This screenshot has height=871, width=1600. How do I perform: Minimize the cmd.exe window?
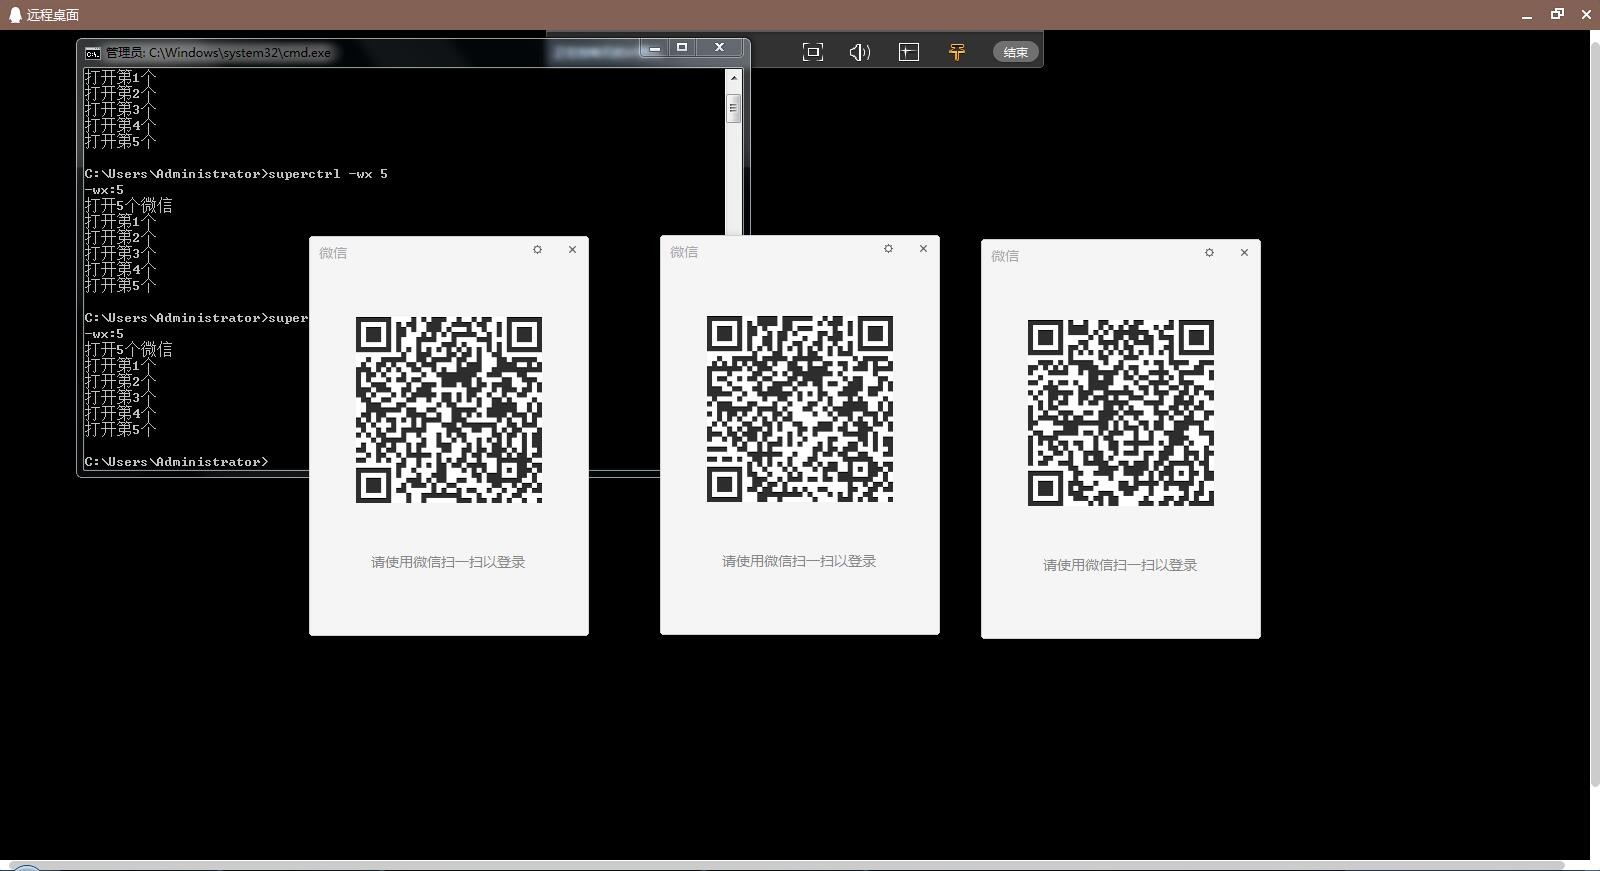point(655,48)
